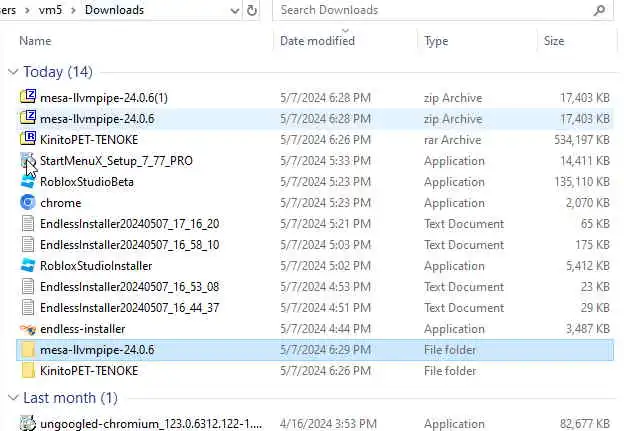Click the 4/16/2024 3:53 PM date cell
Image resolution: width=624 pixels, height=431 pixels.
pos(328,424)
